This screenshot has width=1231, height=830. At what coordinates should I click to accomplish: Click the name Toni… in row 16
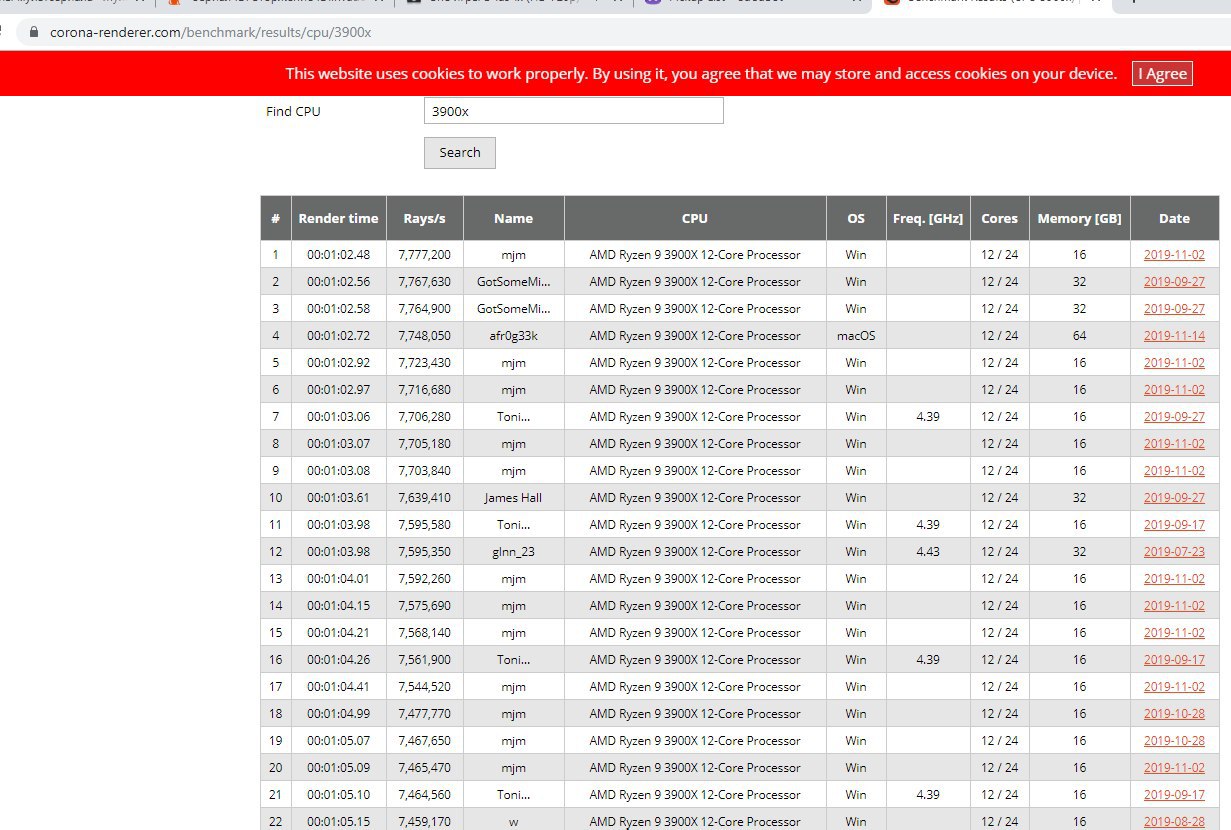(514, 660)
